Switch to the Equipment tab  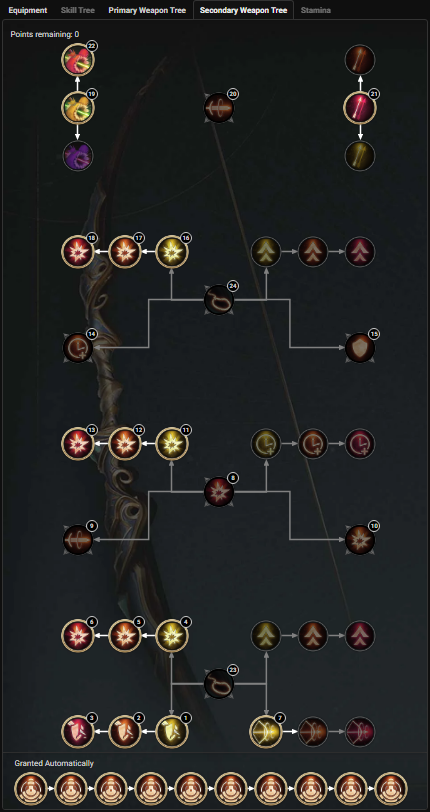tap(27, 10)
